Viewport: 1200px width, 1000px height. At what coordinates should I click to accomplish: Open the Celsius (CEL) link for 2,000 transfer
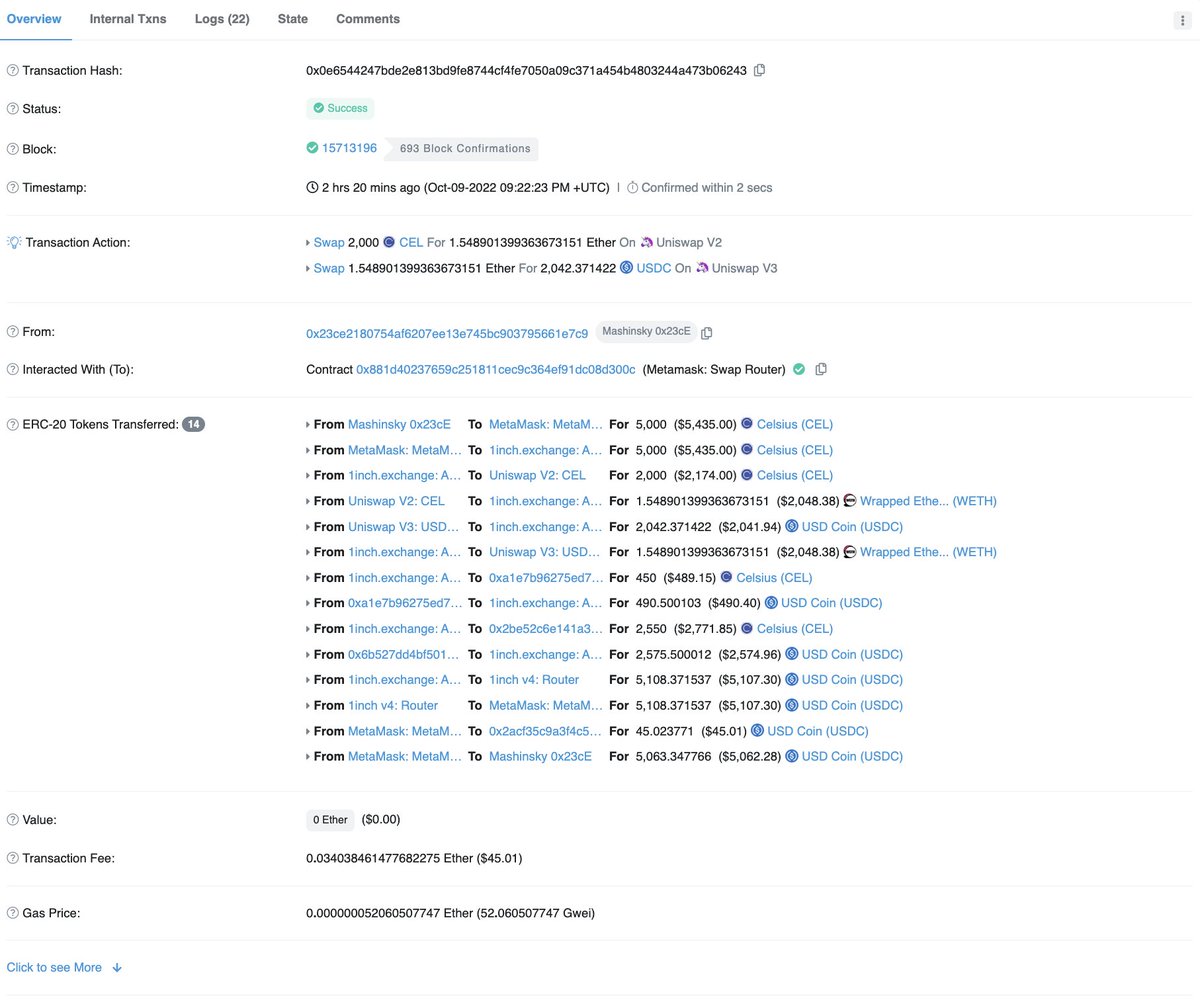pyautogui.click(x=795, y=475)
